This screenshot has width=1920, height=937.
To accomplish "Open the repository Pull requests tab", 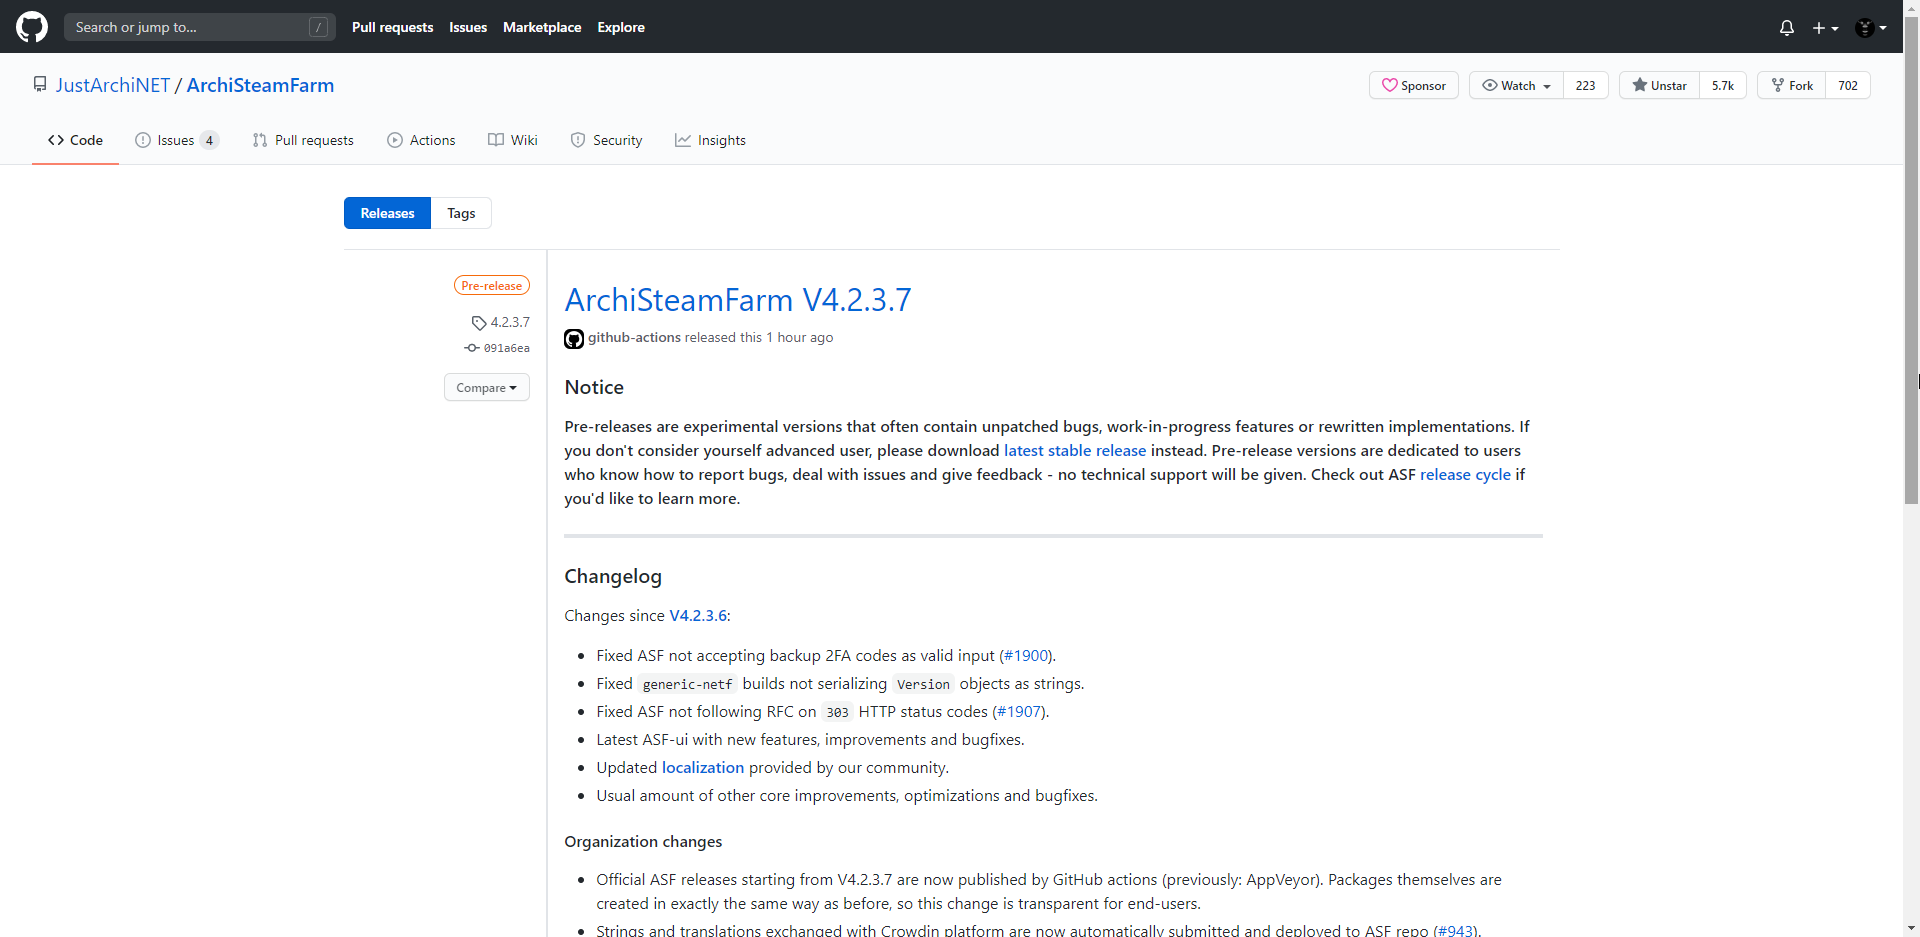I will (303, 140).
